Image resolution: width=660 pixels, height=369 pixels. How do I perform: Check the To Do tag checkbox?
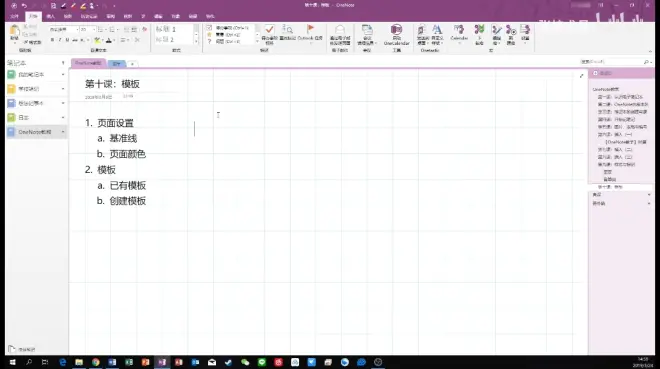click(x=209, y=28)
